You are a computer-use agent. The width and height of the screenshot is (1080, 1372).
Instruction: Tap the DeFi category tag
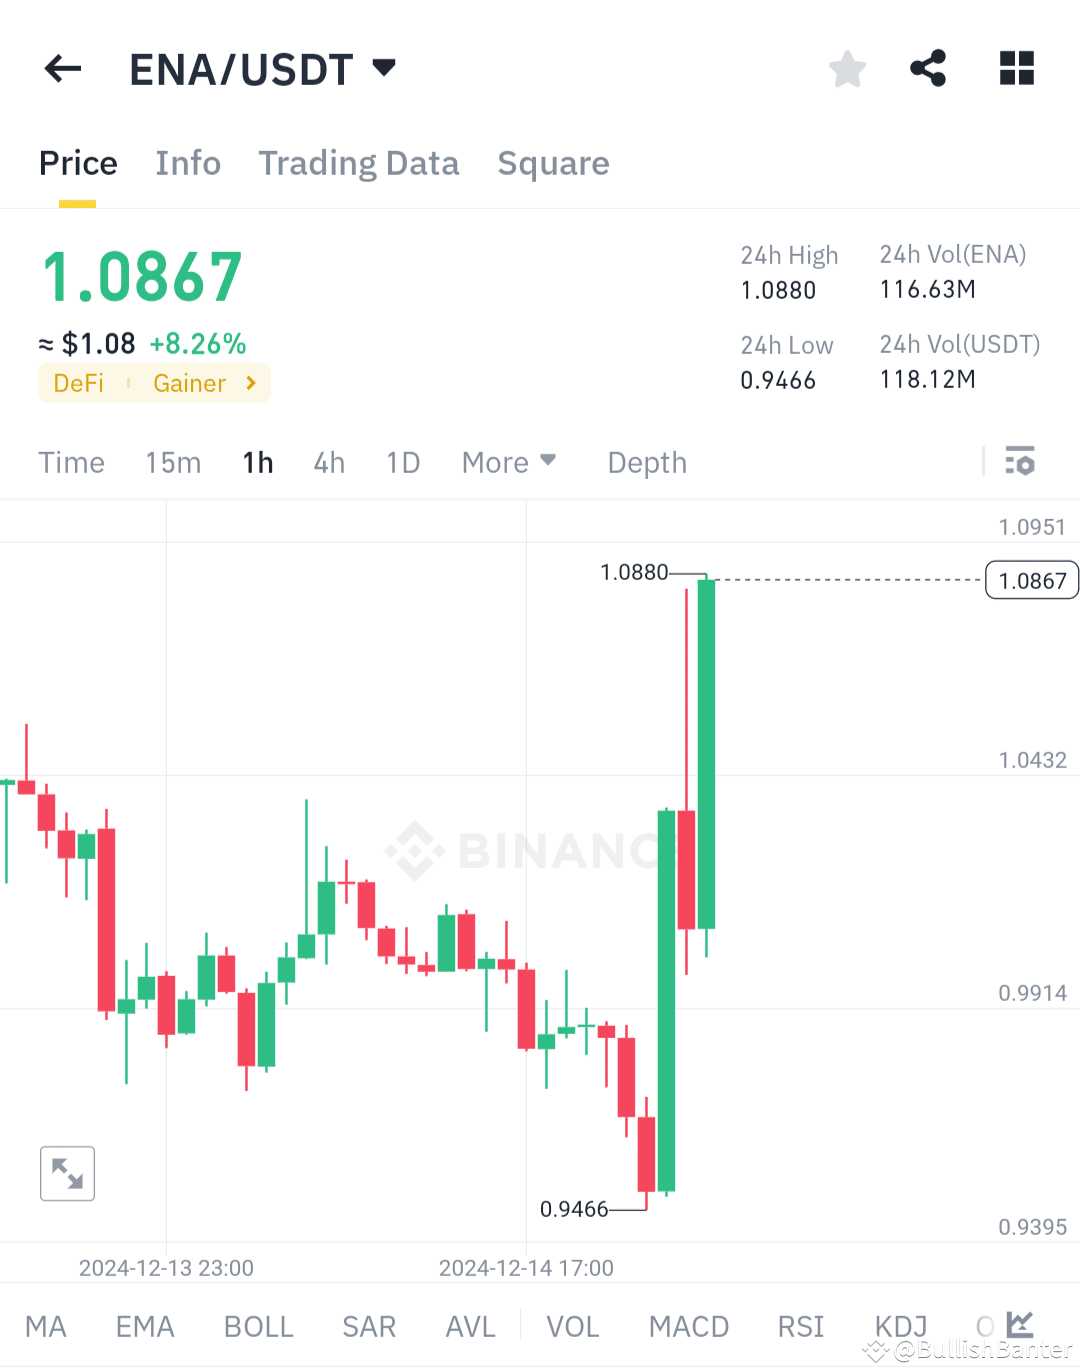pos(78,383)
